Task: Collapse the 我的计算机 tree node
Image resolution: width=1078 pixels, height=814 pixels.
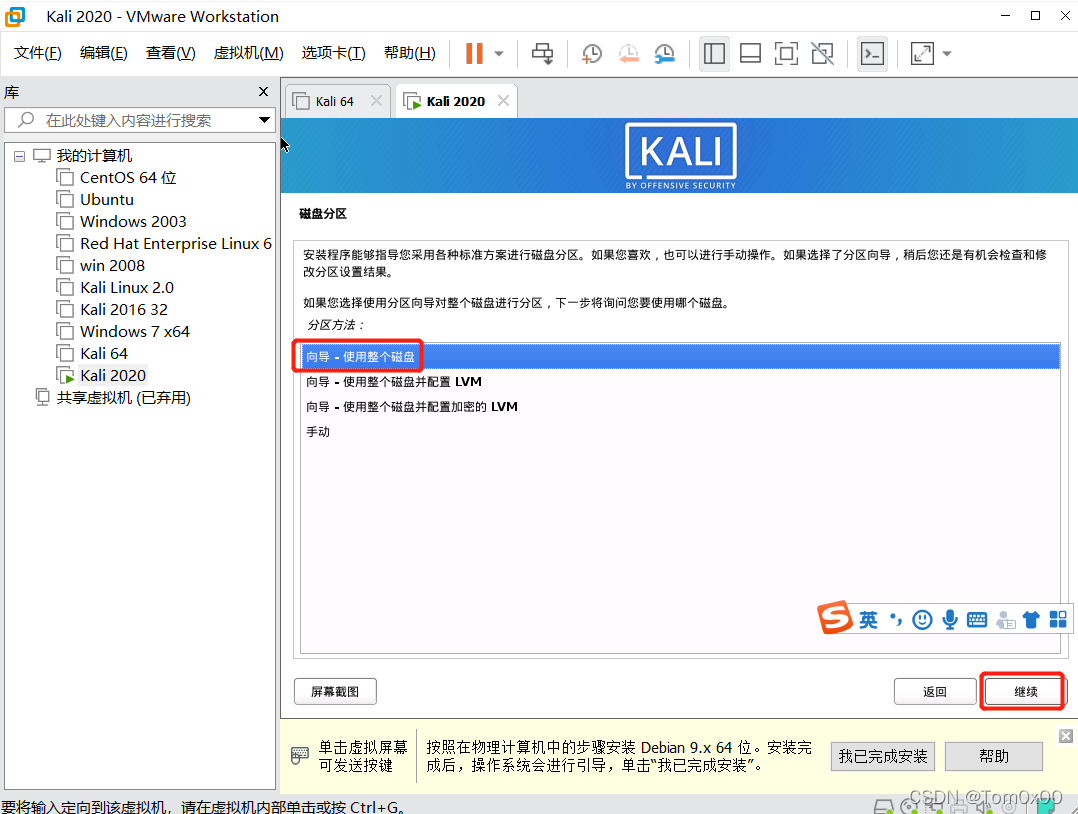Action: coord(19,156)
